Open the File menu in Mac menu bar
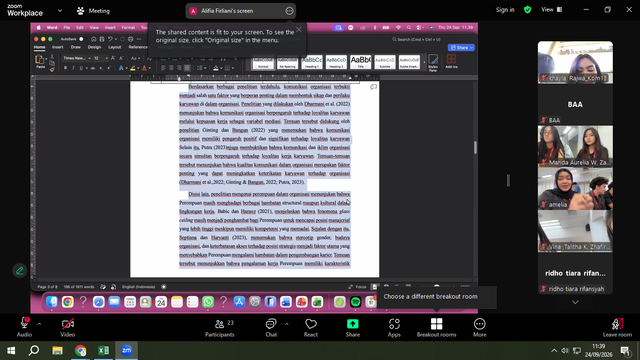The height and width of the screenshot is (360, 640). (67, 28)
